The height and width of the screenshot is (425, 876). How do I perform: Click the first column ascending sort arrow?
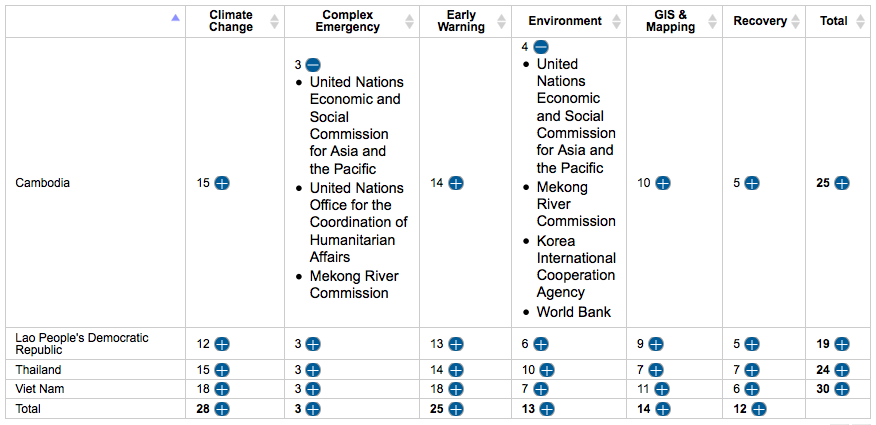[176, 18]
